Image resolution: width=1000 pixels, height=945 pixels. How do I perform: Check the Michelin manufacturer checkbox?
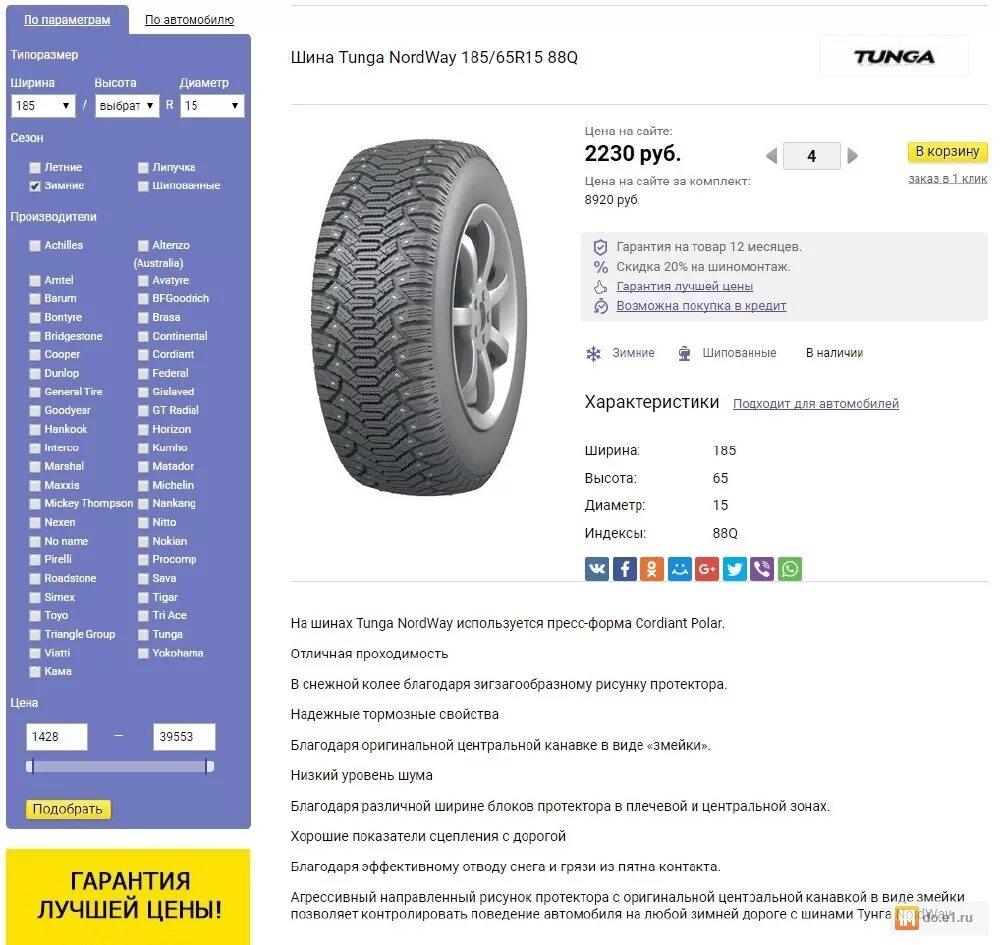point(143,486)
